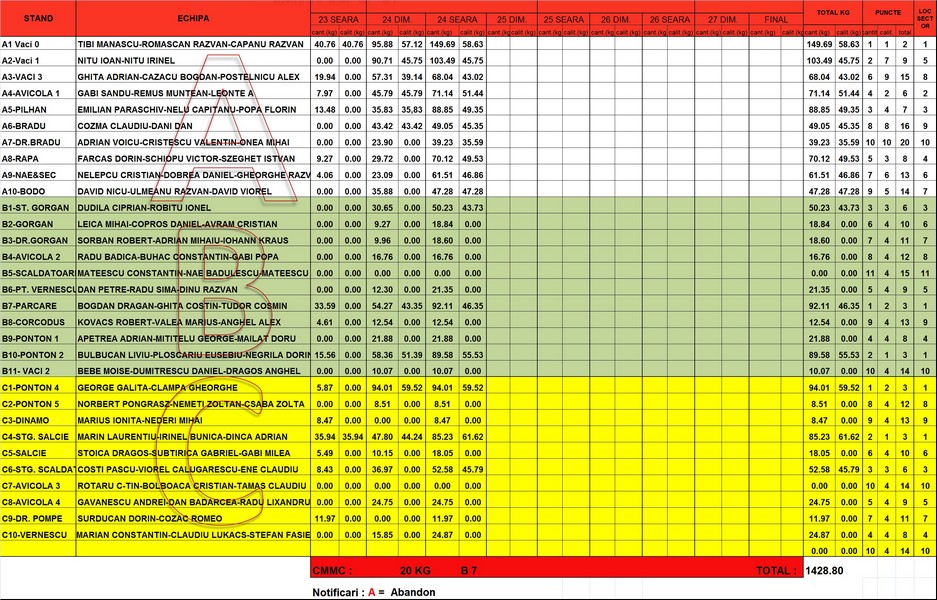This screenshot has width=937, height=600.
Task: Select stand cell B3-DR.GORGAN
Action: pyautogui.click(x=38, y=240)
